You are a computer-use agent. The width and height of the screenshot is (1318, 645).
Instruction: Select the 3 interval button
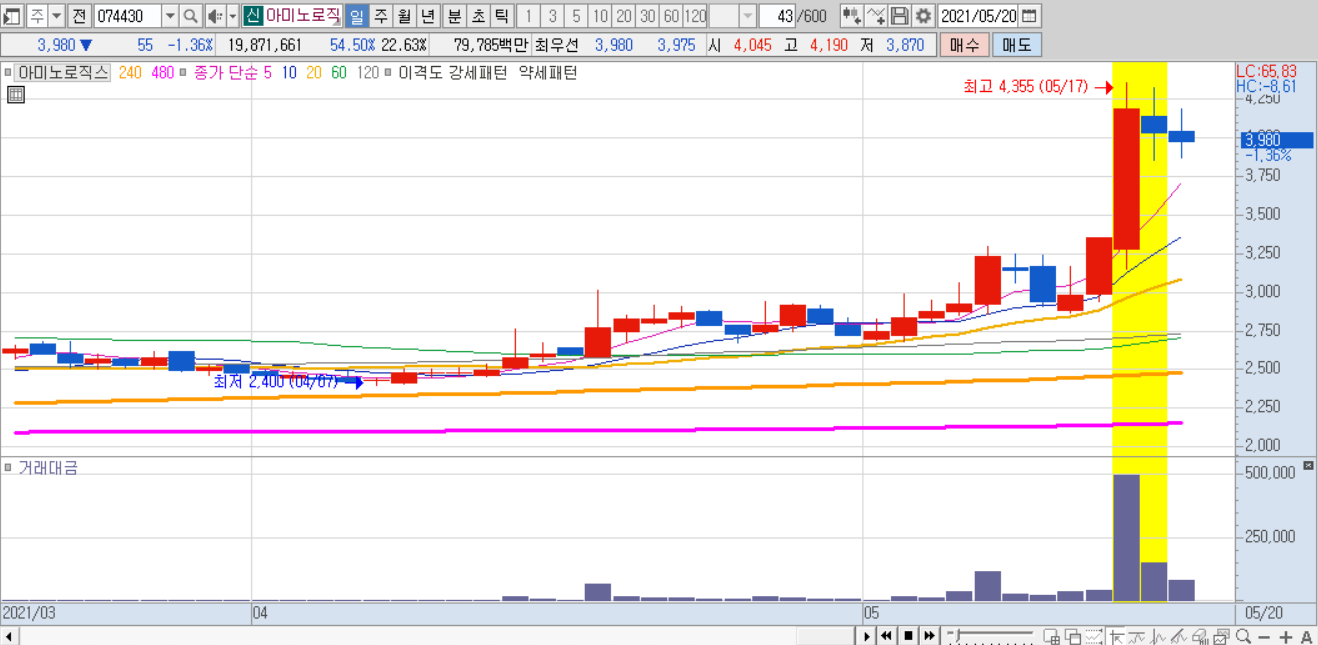[x=552, y=16]
